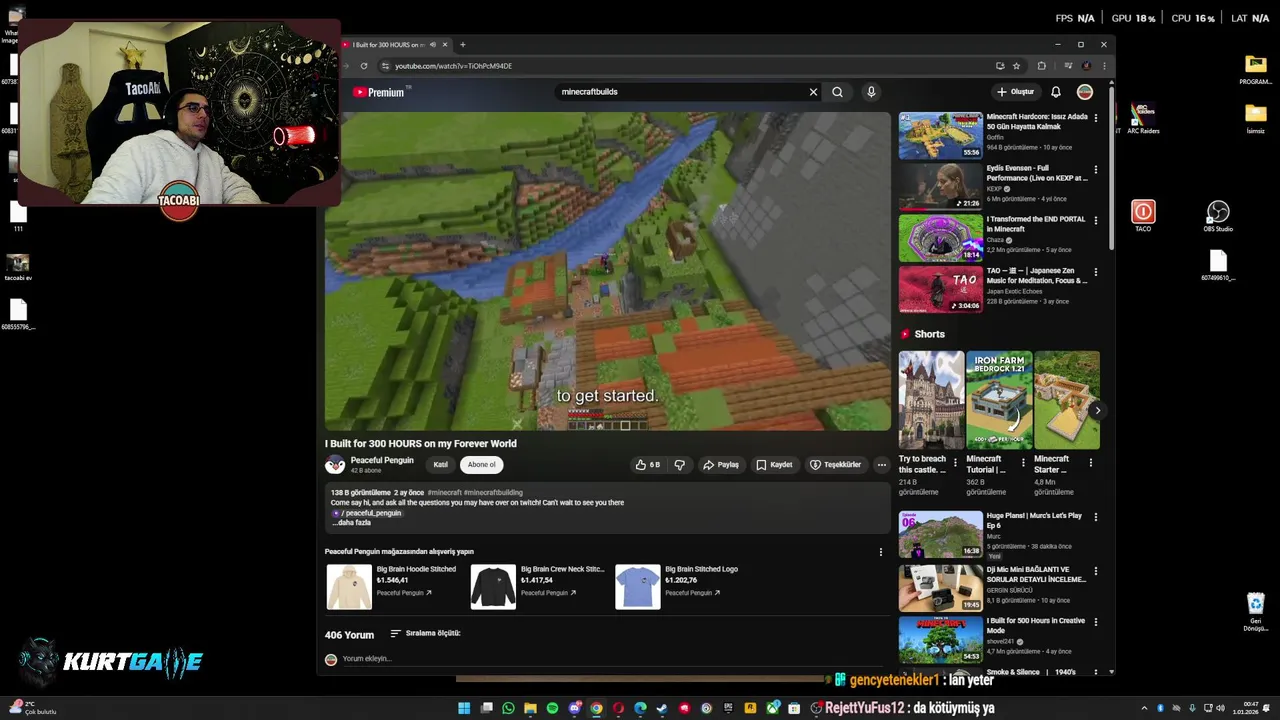
Task: Launch Spotify from the taskbar
Action: click(x=552, y=708)
